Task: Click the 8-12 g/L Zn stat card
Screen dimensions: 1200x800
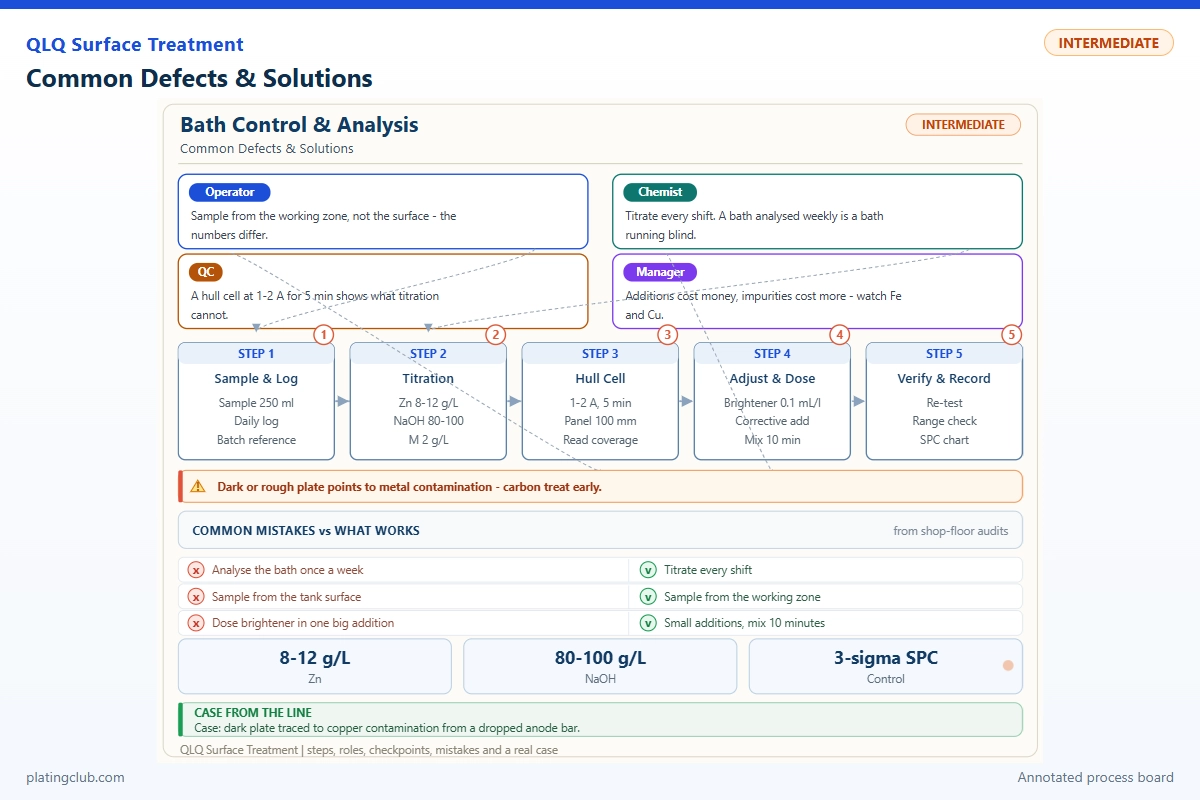Action: [315, 666]
